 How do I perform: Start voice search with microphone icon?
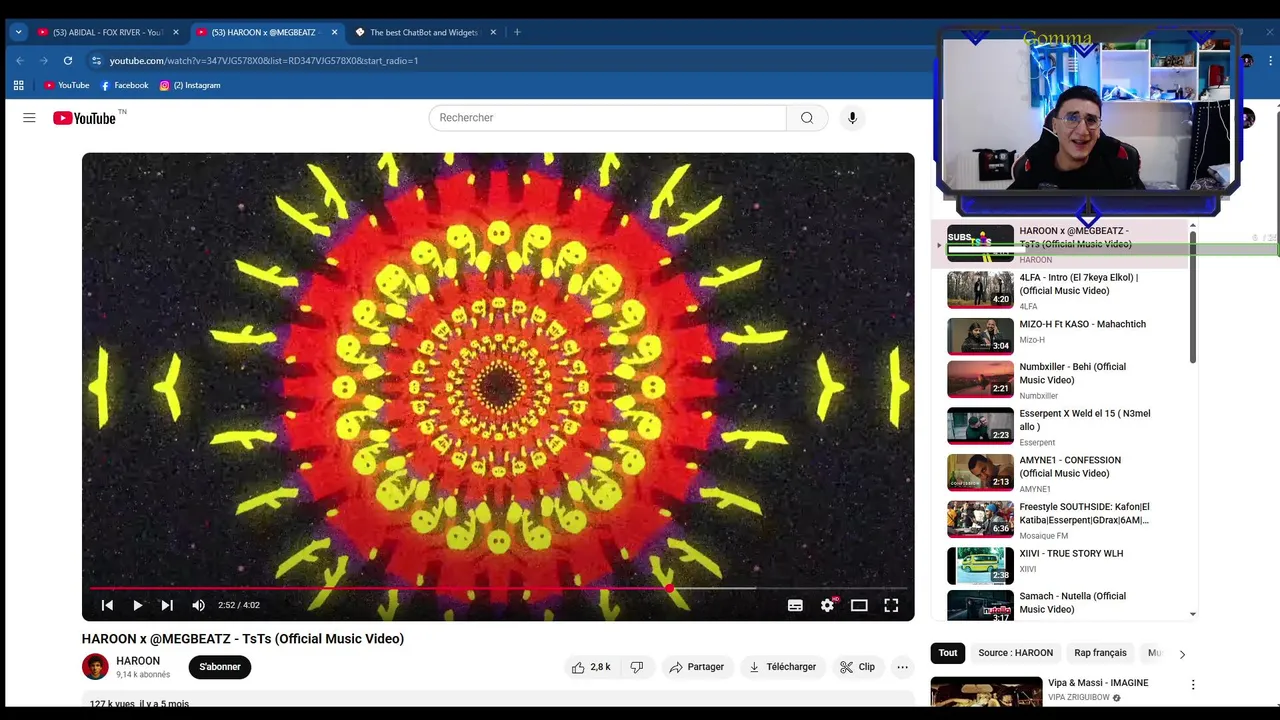pos(852,118)
